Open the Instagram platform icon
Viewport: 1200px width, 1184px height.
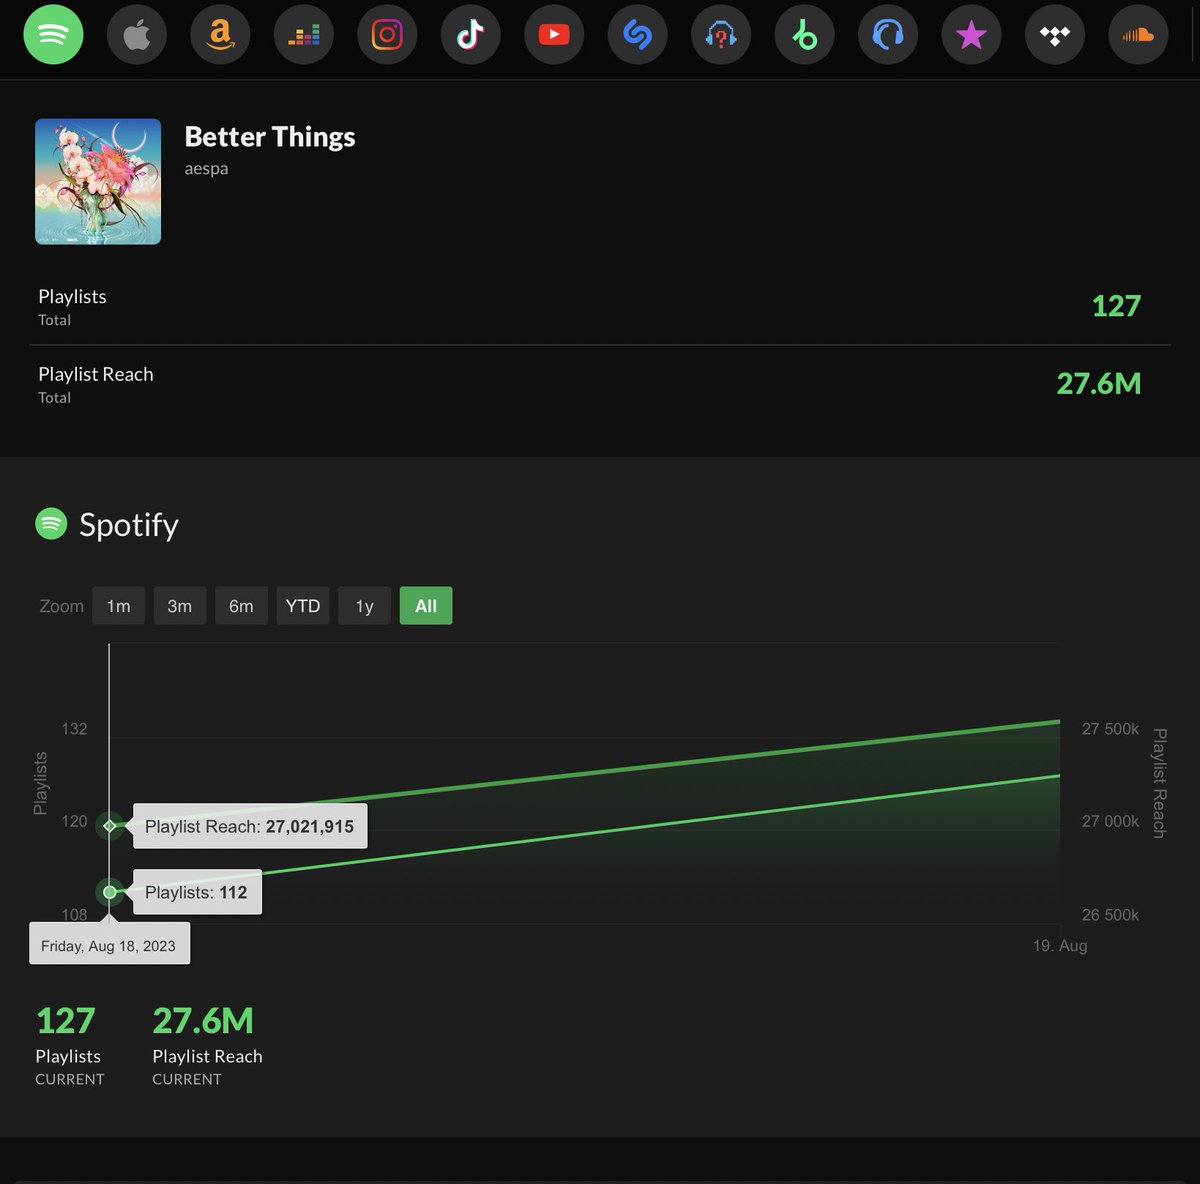tap(387, 35)
